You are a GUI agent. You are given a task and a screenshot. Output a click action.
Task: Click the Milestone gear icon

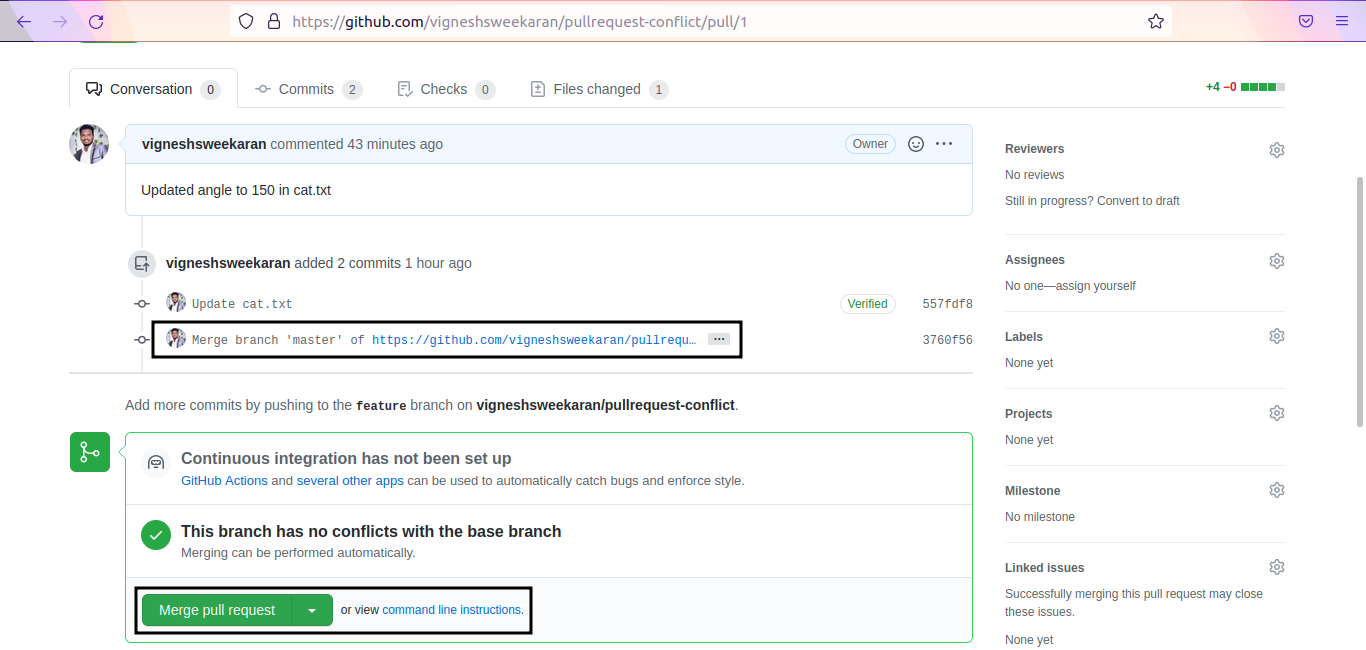[1276, 490]
